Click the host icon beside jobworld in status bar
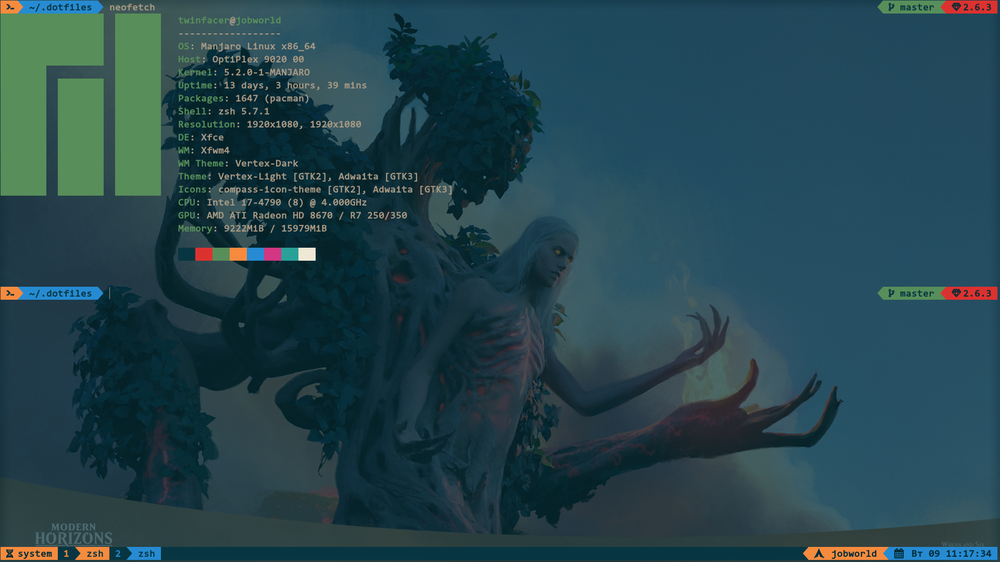 pos(818,554)
